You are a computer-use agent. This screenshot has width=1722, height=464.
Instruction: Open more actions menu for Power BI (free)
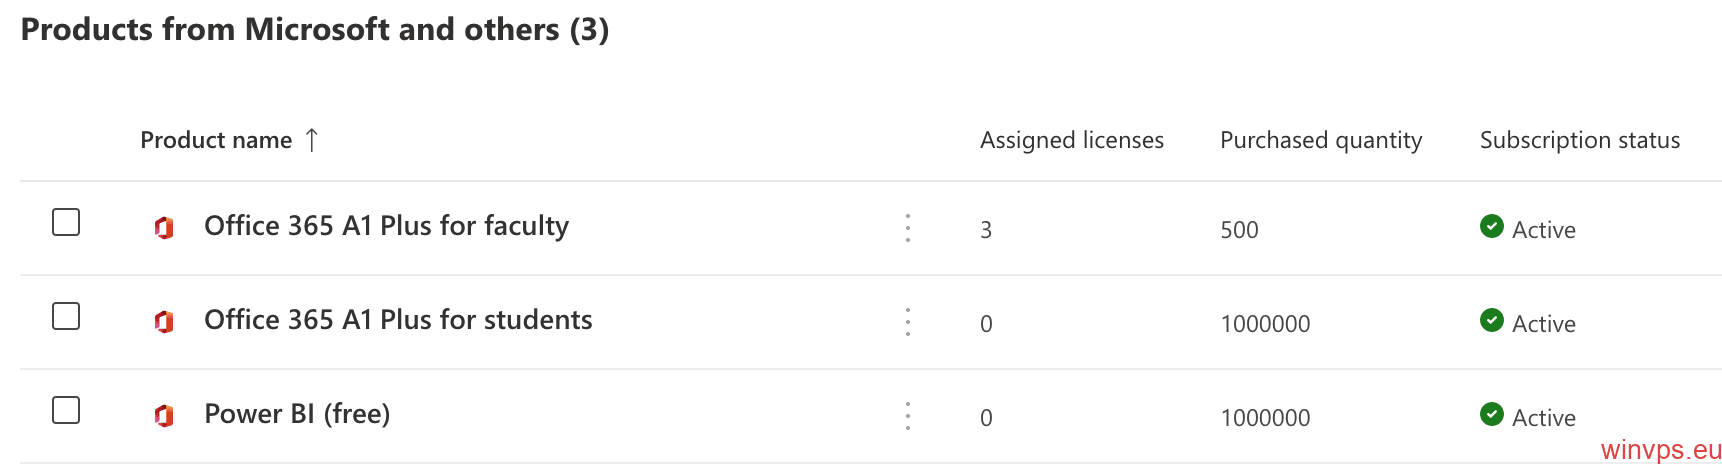click(x=908, y=416)
